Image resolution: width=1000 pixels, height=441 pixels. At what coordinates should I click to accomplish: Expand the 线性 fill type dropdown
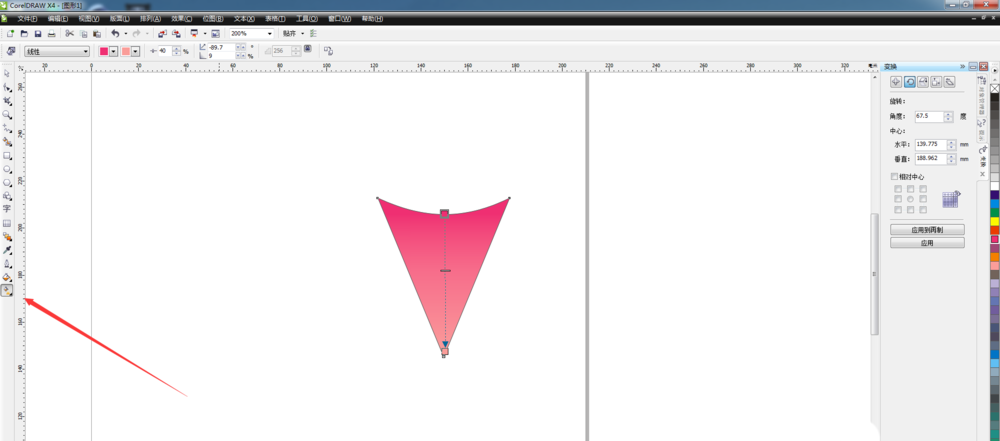click(86, 51)
